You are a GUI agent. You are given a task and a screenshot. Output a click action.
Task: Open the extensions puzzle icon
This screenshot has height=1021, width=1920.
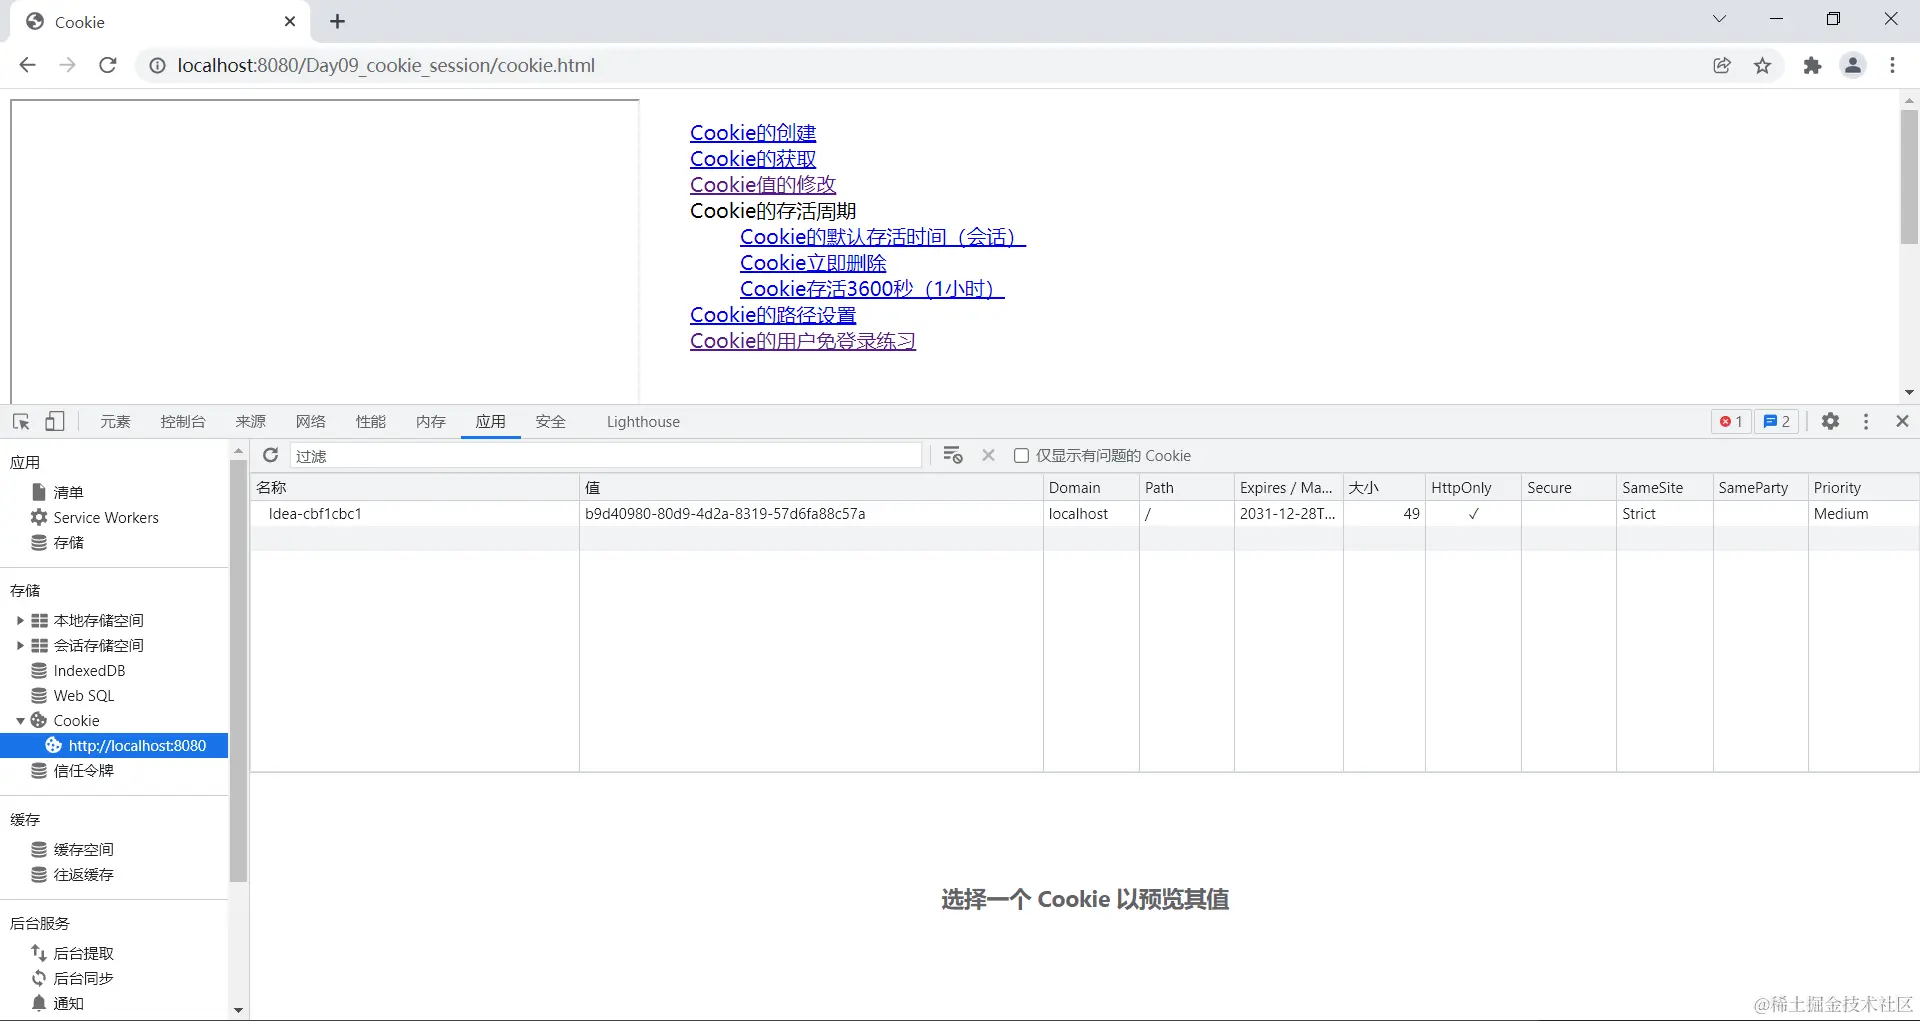pyautogui.click(x=1812, y=65)
